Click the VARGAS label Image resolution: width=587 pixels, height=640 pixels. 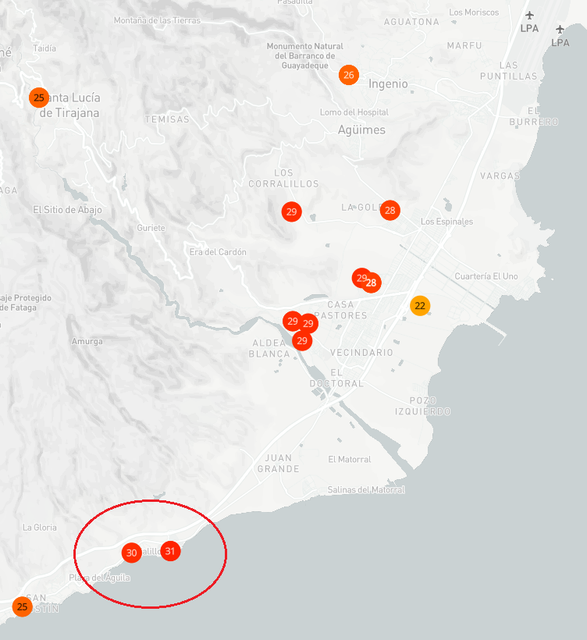500,176
